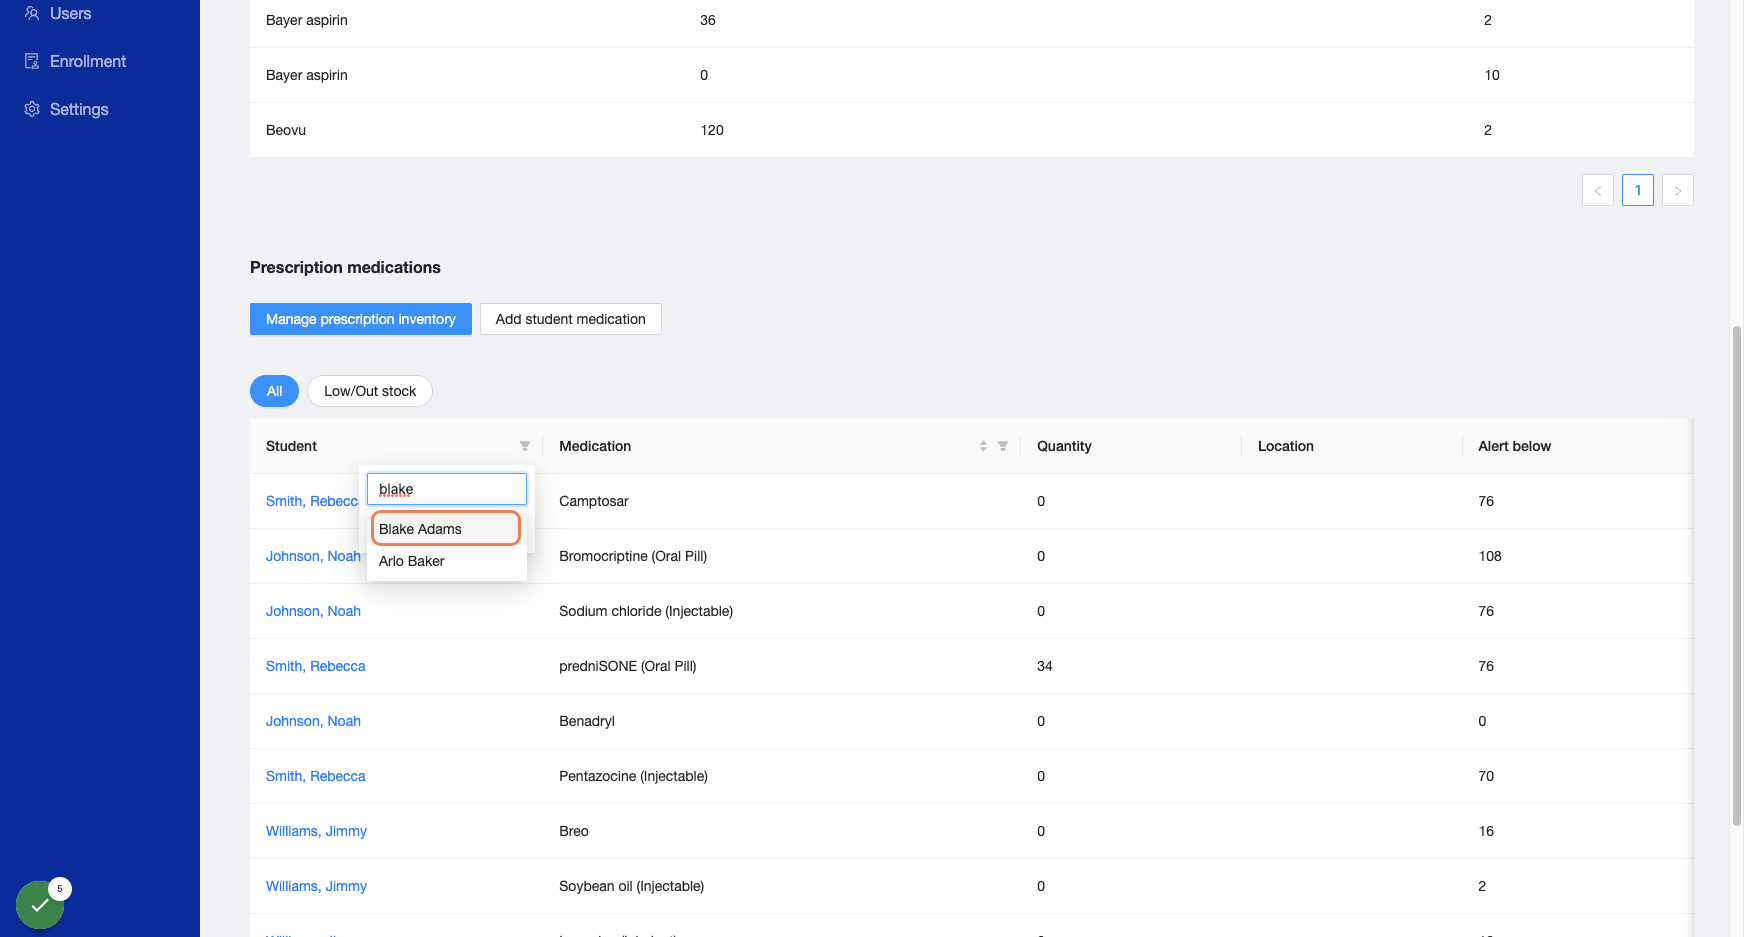The width and height of the screenshot is (1744, 937).
Task: Click the student search field containing blake
Action: click(446, 489)
